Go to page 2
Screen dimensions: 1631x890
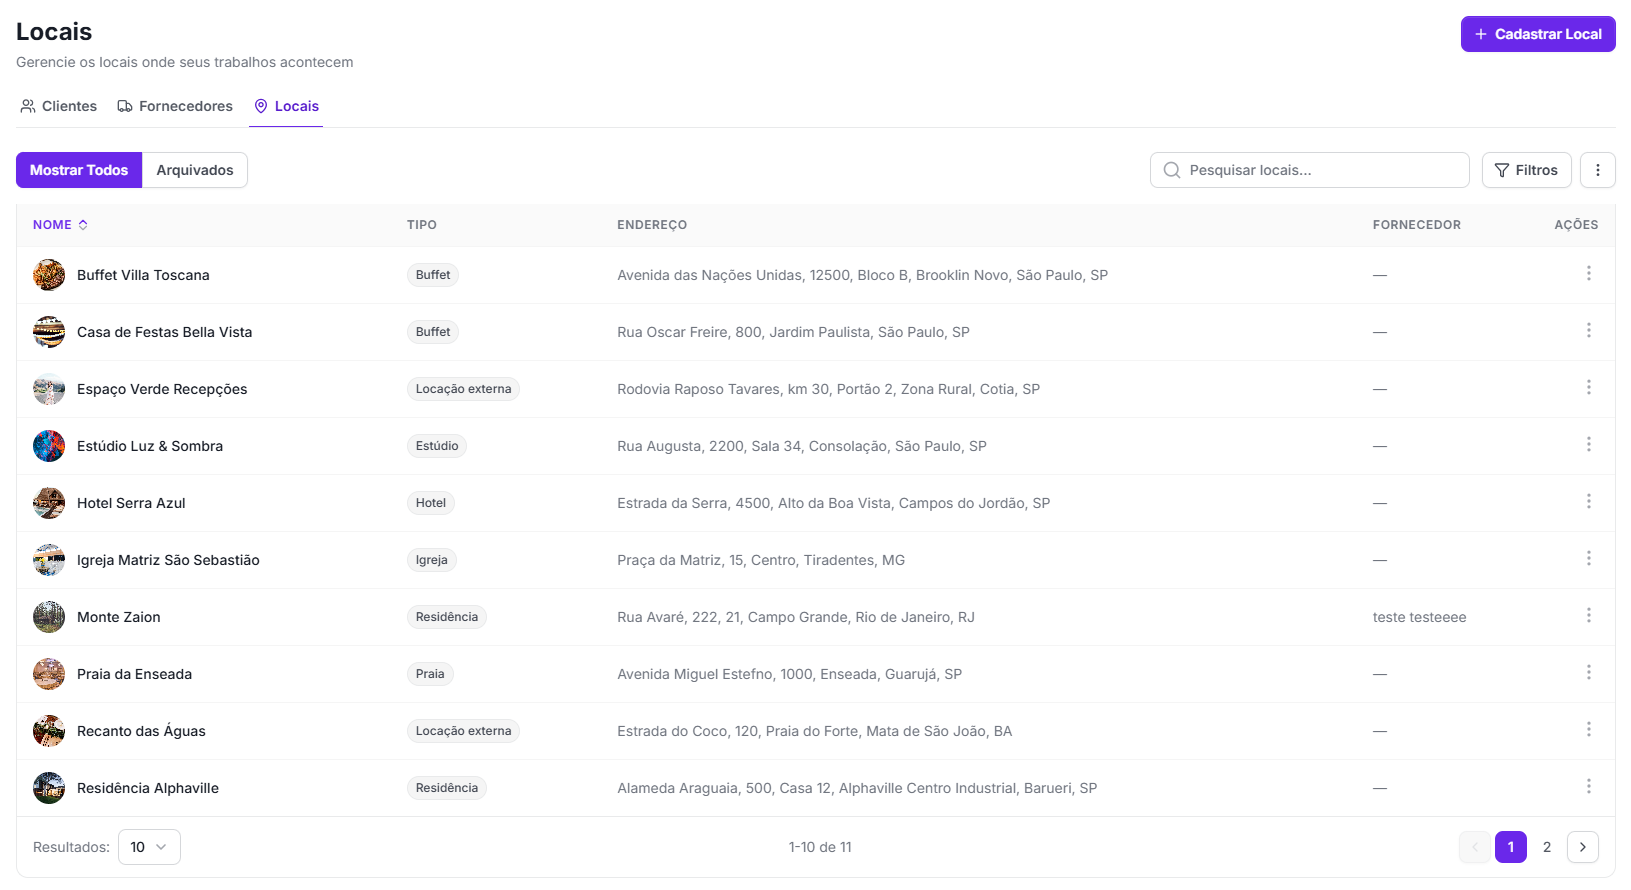pos(1546,847)
